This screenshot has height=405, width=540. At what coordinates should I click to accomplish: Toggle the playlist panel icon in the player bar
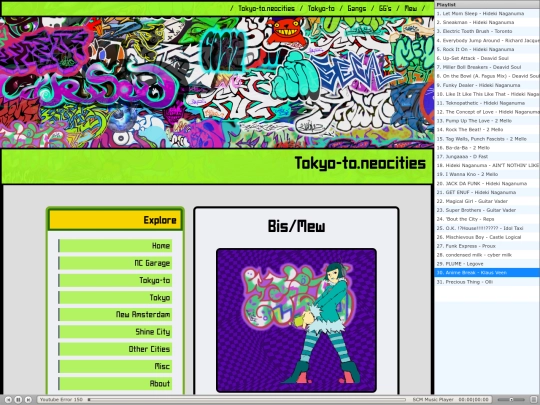534,399
